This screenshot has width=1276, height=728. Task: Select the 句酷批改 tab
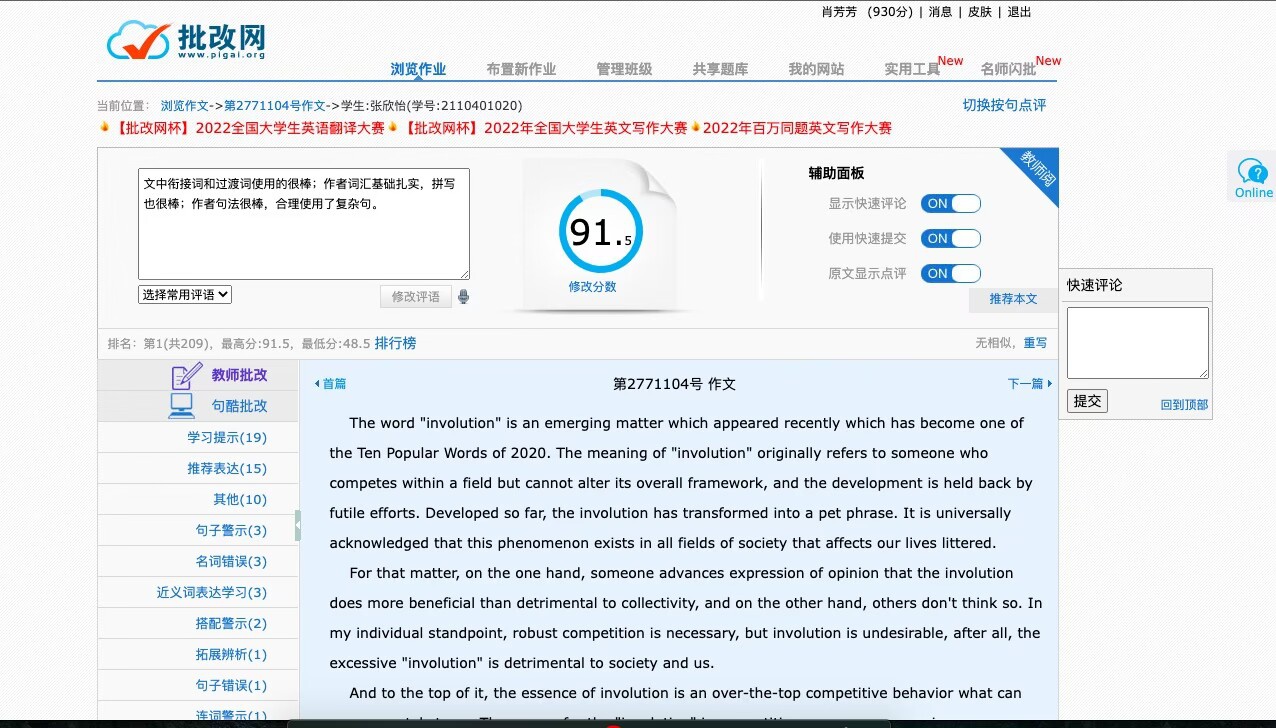239,406
